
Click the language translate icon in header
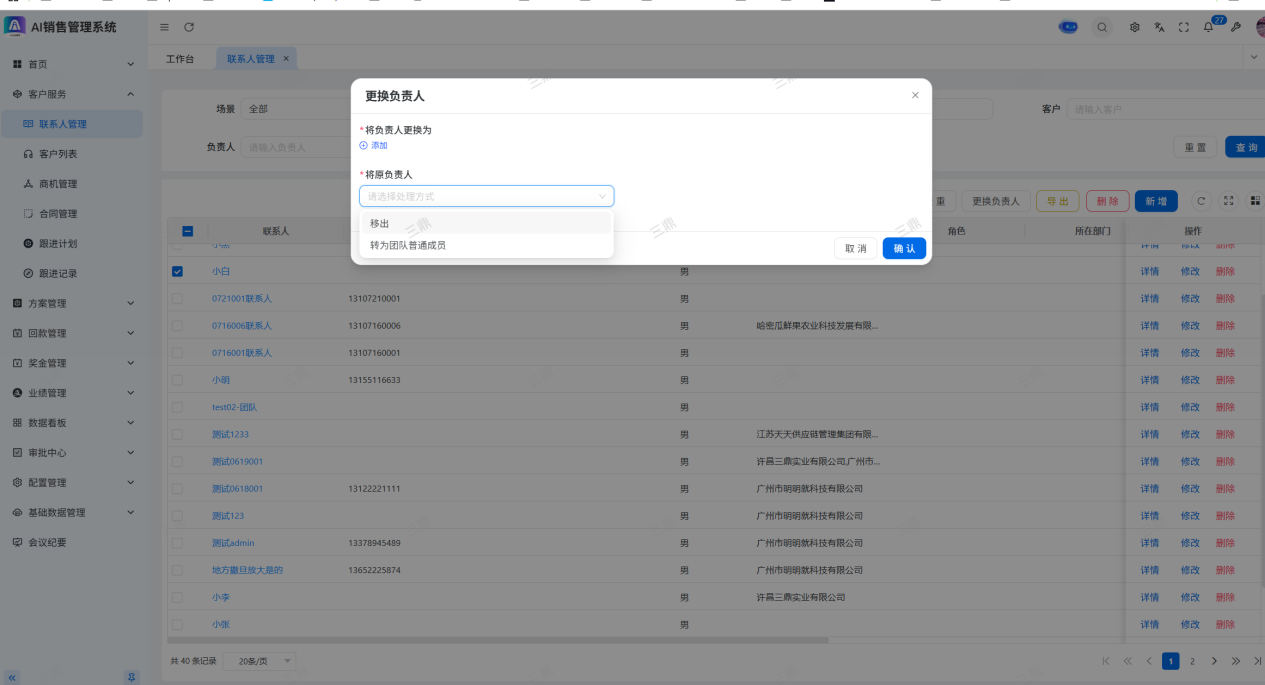pos(1159,27)
